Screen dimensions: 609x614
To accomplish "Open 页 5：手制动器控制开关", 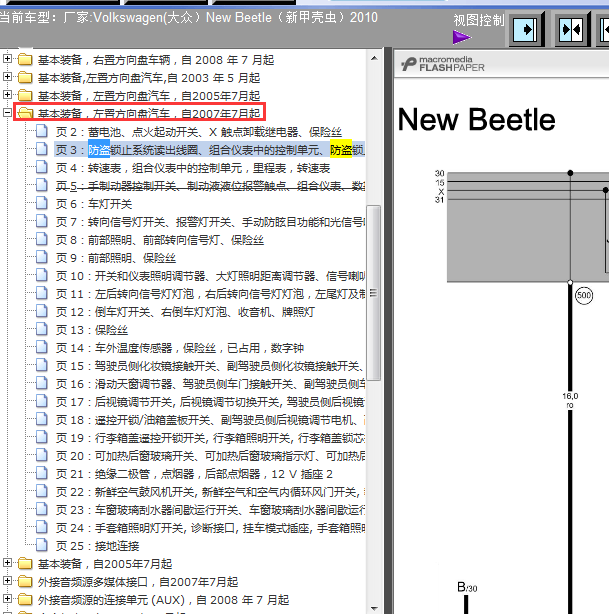I will point(210,186).
